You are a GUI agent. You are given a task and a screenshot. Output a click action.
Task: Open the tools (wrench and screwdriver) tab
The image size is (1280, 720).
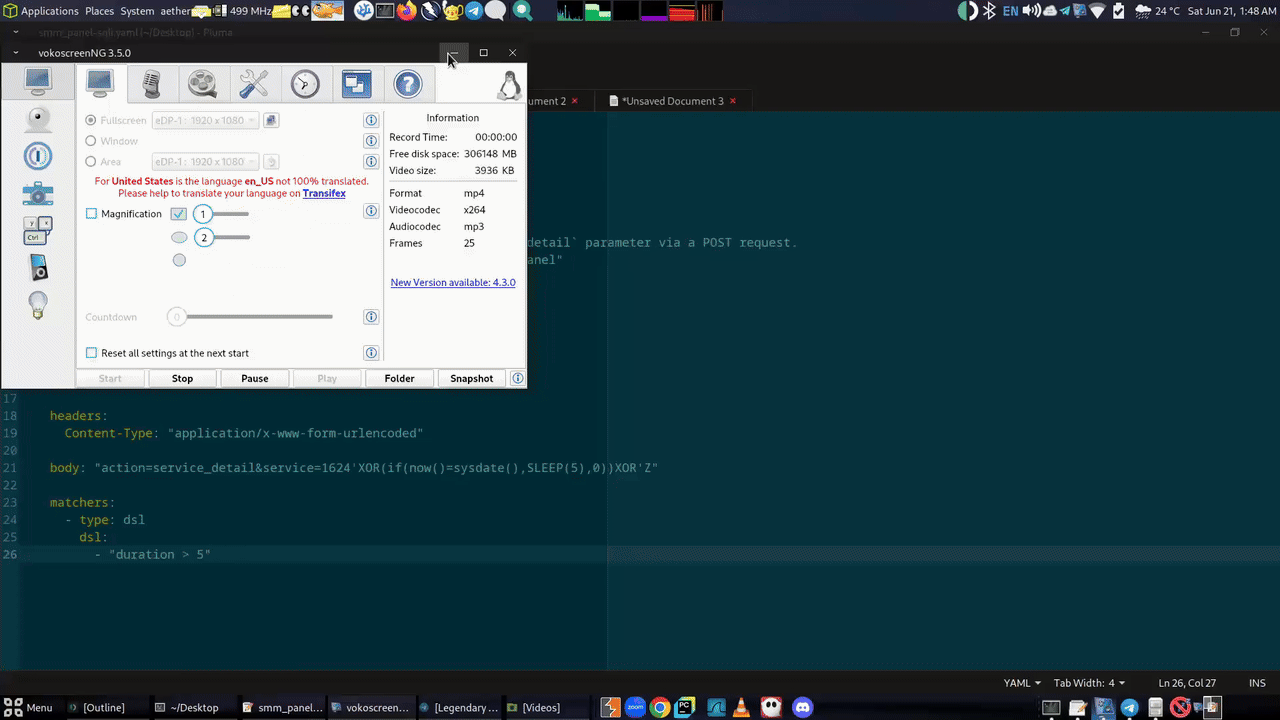coord(254,84)
